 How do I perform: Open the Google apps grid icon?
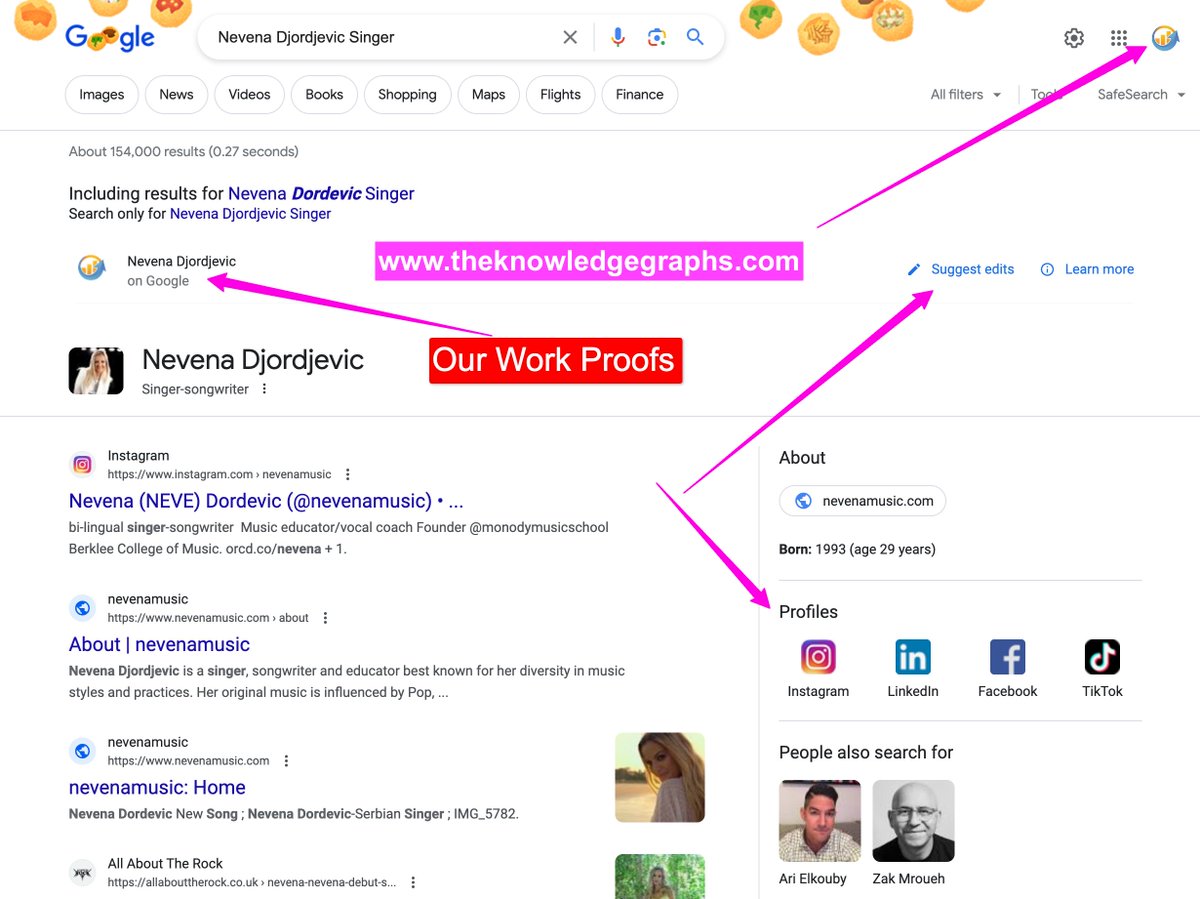[1119, 38]
